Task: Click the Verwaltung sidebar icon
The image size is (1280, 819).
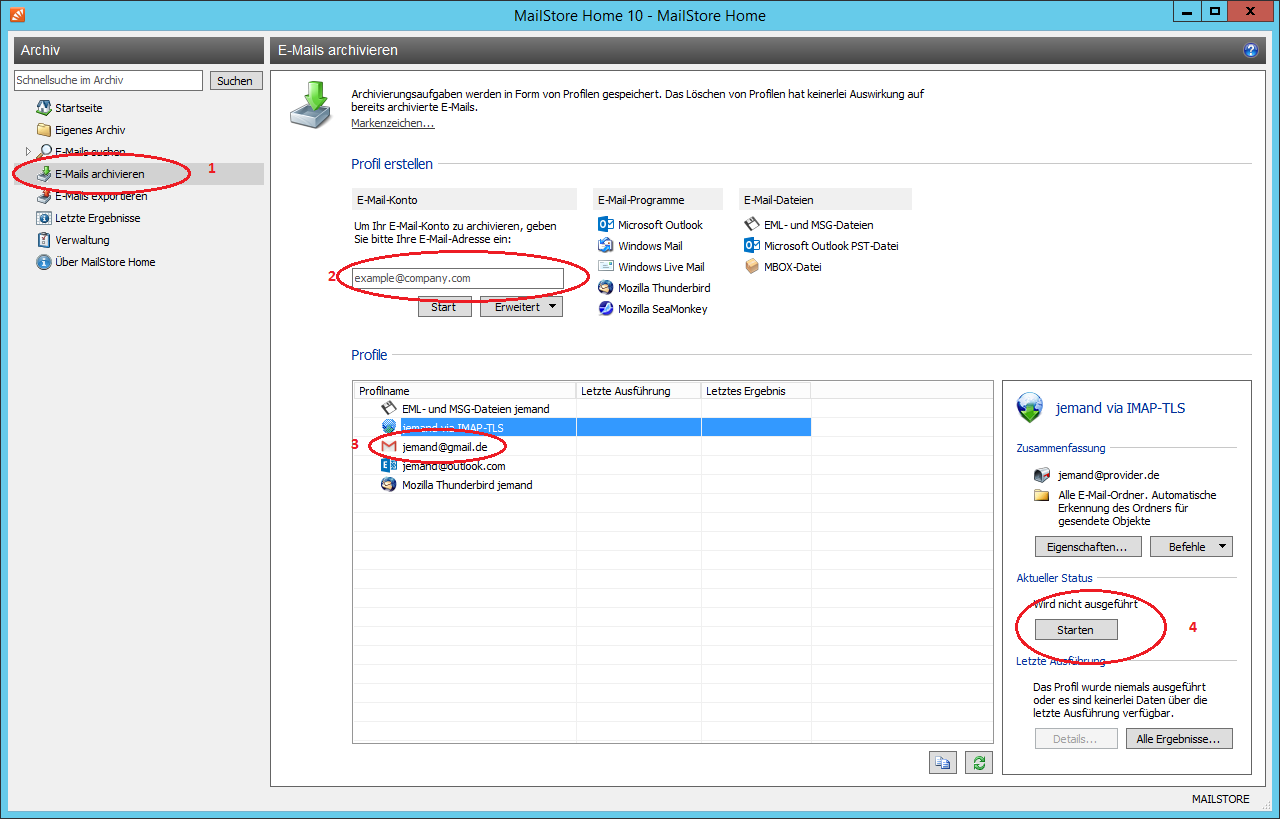Action: point(44,240)
